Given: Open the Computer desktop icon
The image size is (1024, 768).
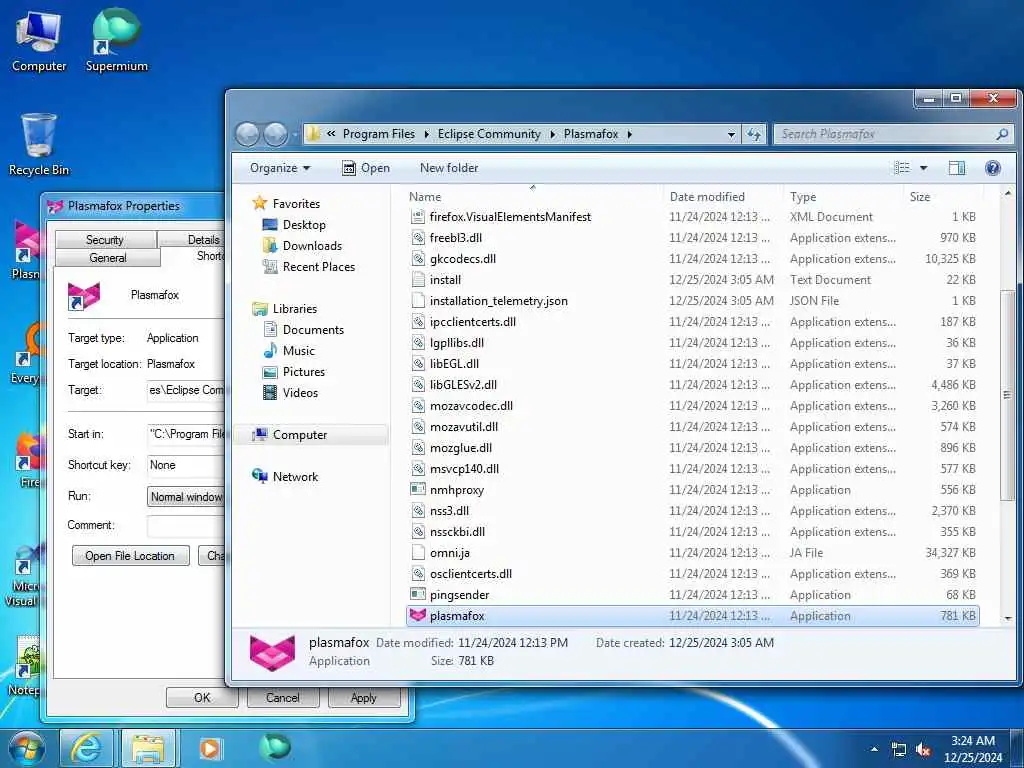Looking at the screenshot, I should pyautogui.click(x=39, y=42).
